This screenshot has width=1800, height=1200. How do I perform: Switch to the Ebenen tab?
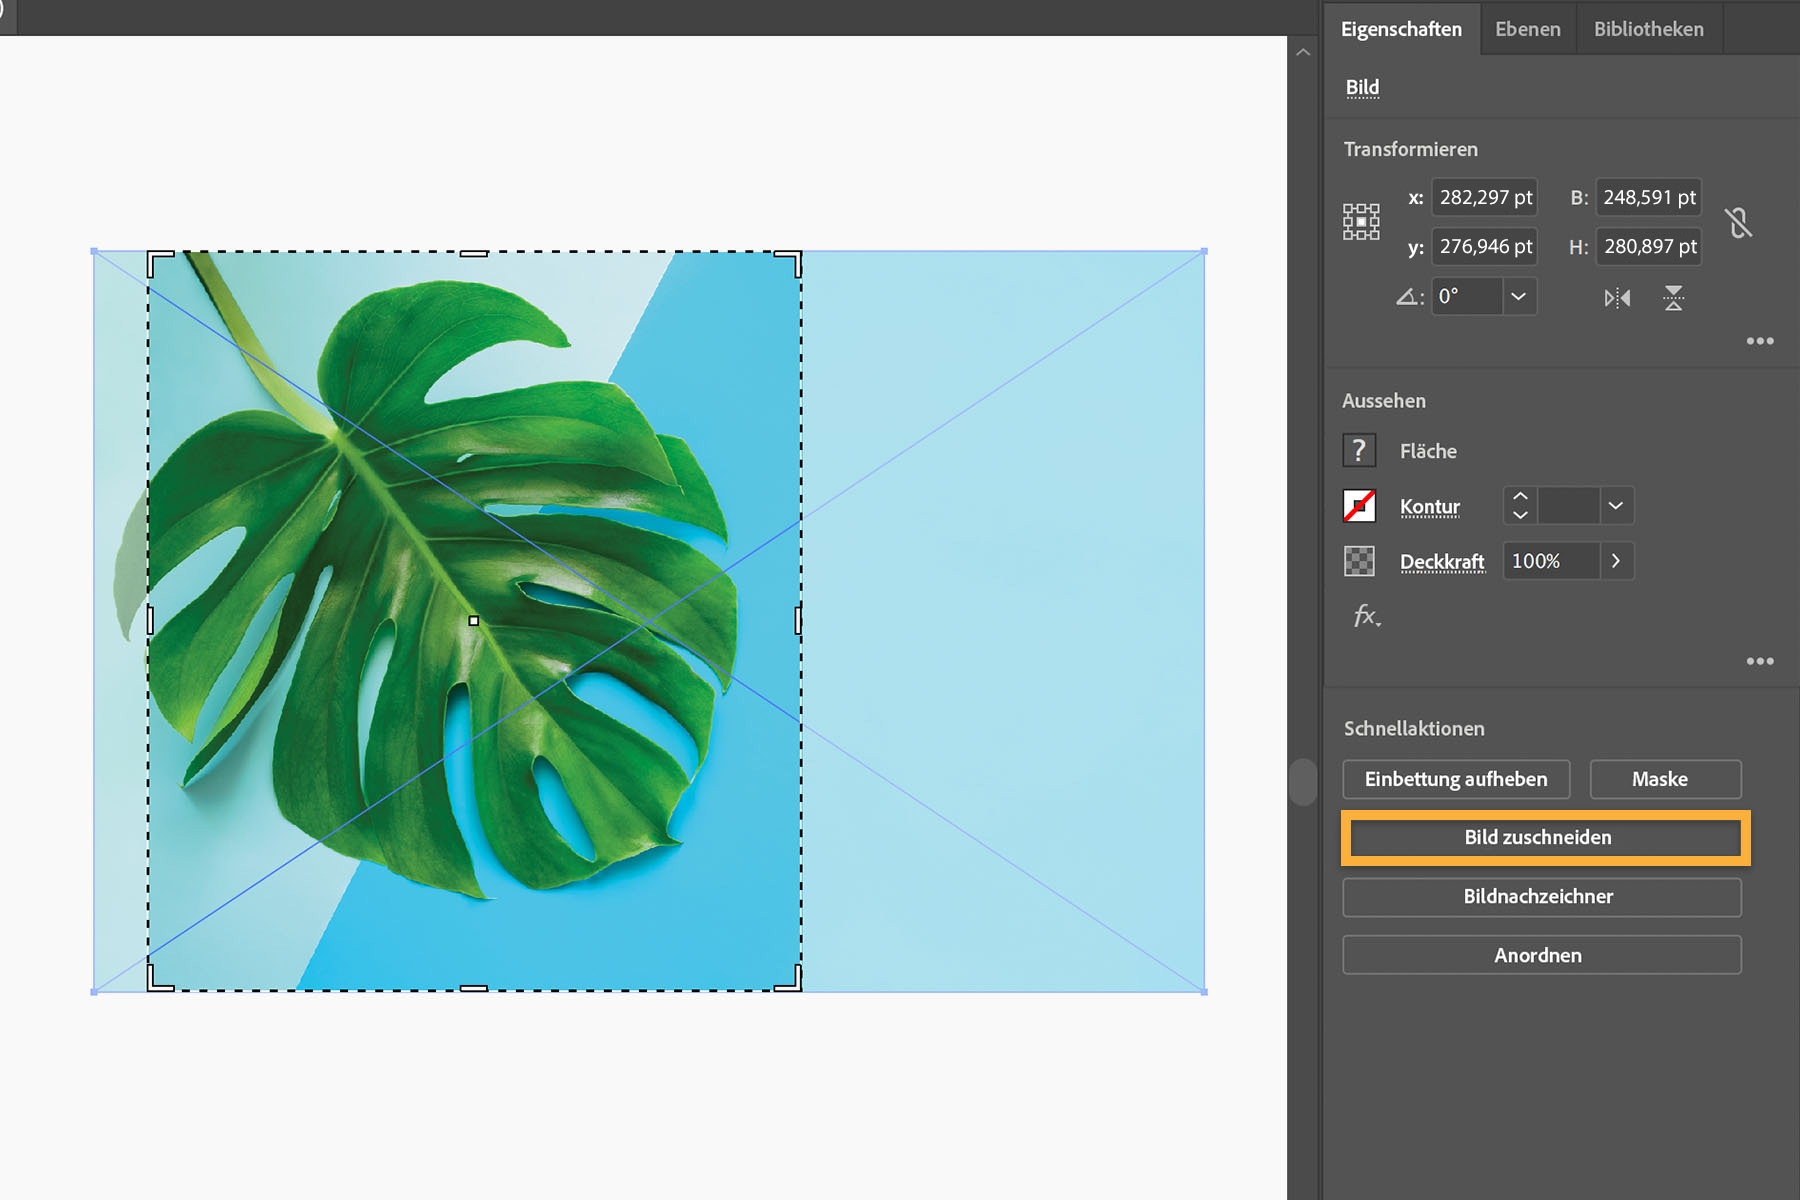tap(1527, 28)
